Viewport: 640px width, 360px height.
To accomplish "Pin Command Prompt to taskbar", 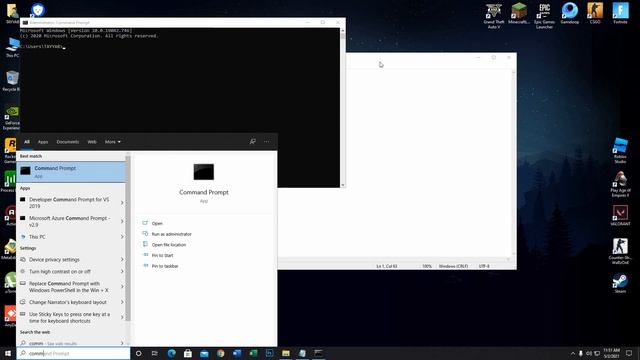I will tap(165, 266).
